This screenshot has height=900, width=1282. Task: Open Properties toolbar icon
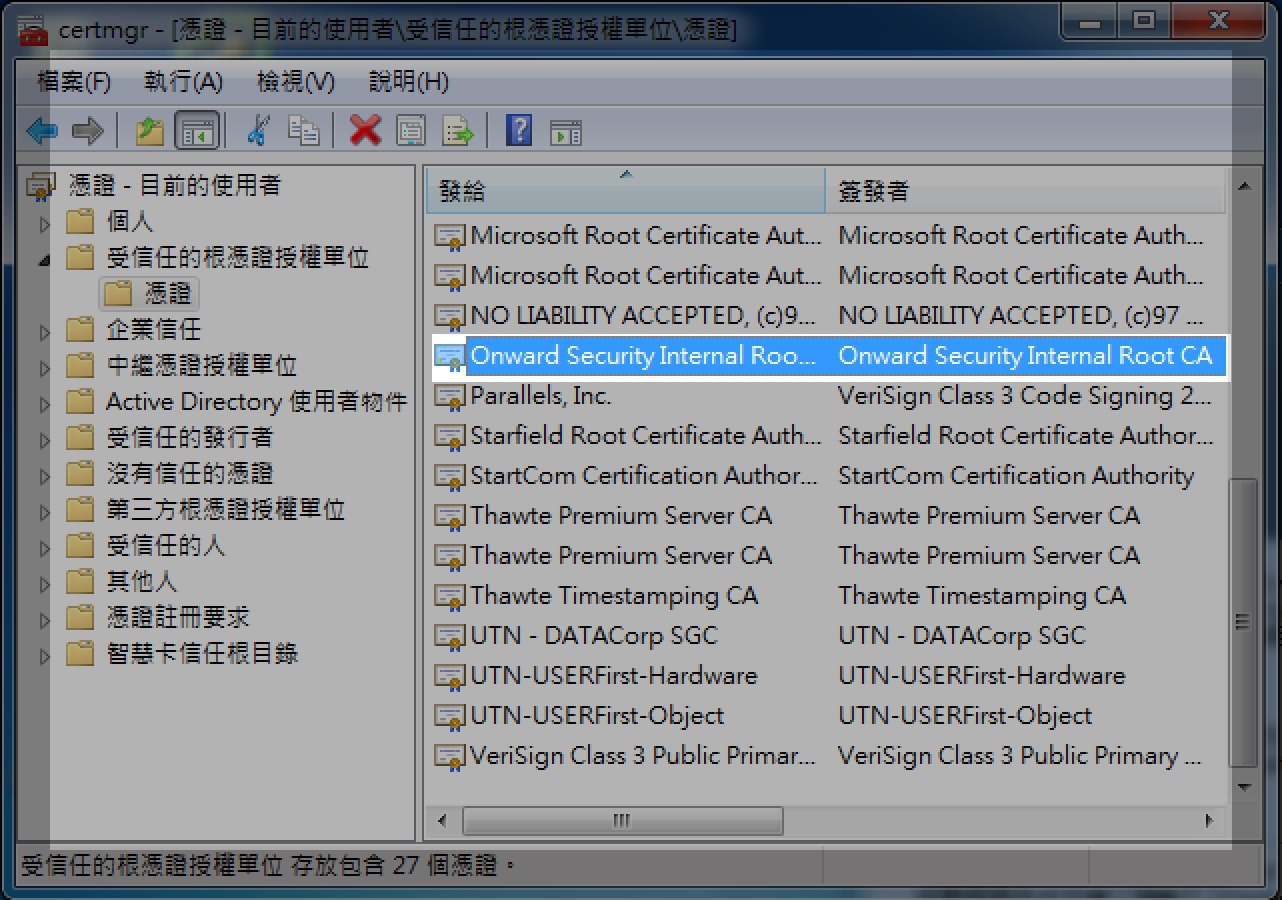pyautogui.click(x=411, y=130)
